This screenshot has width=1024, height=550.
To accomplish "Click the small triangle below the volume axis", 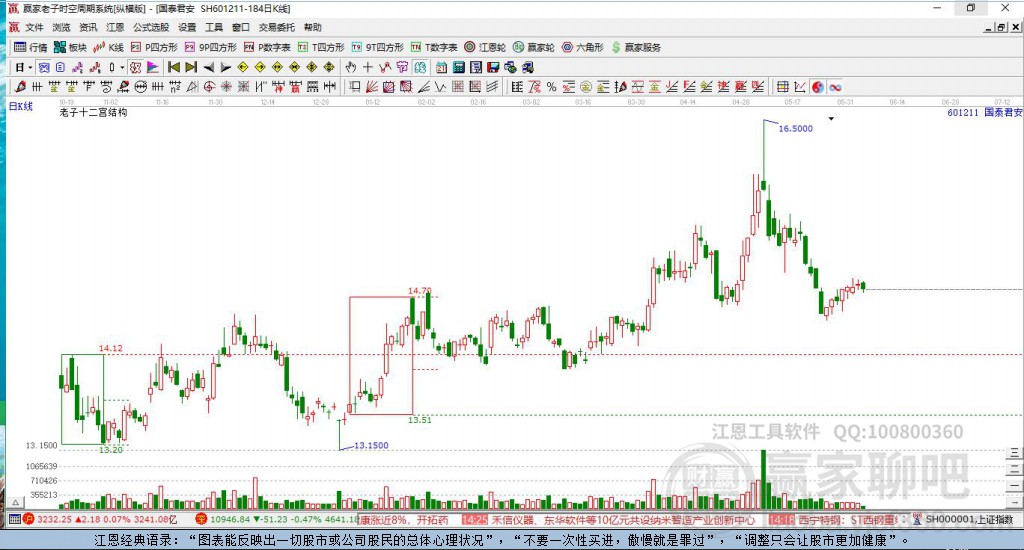I will [x=16, y=503].
